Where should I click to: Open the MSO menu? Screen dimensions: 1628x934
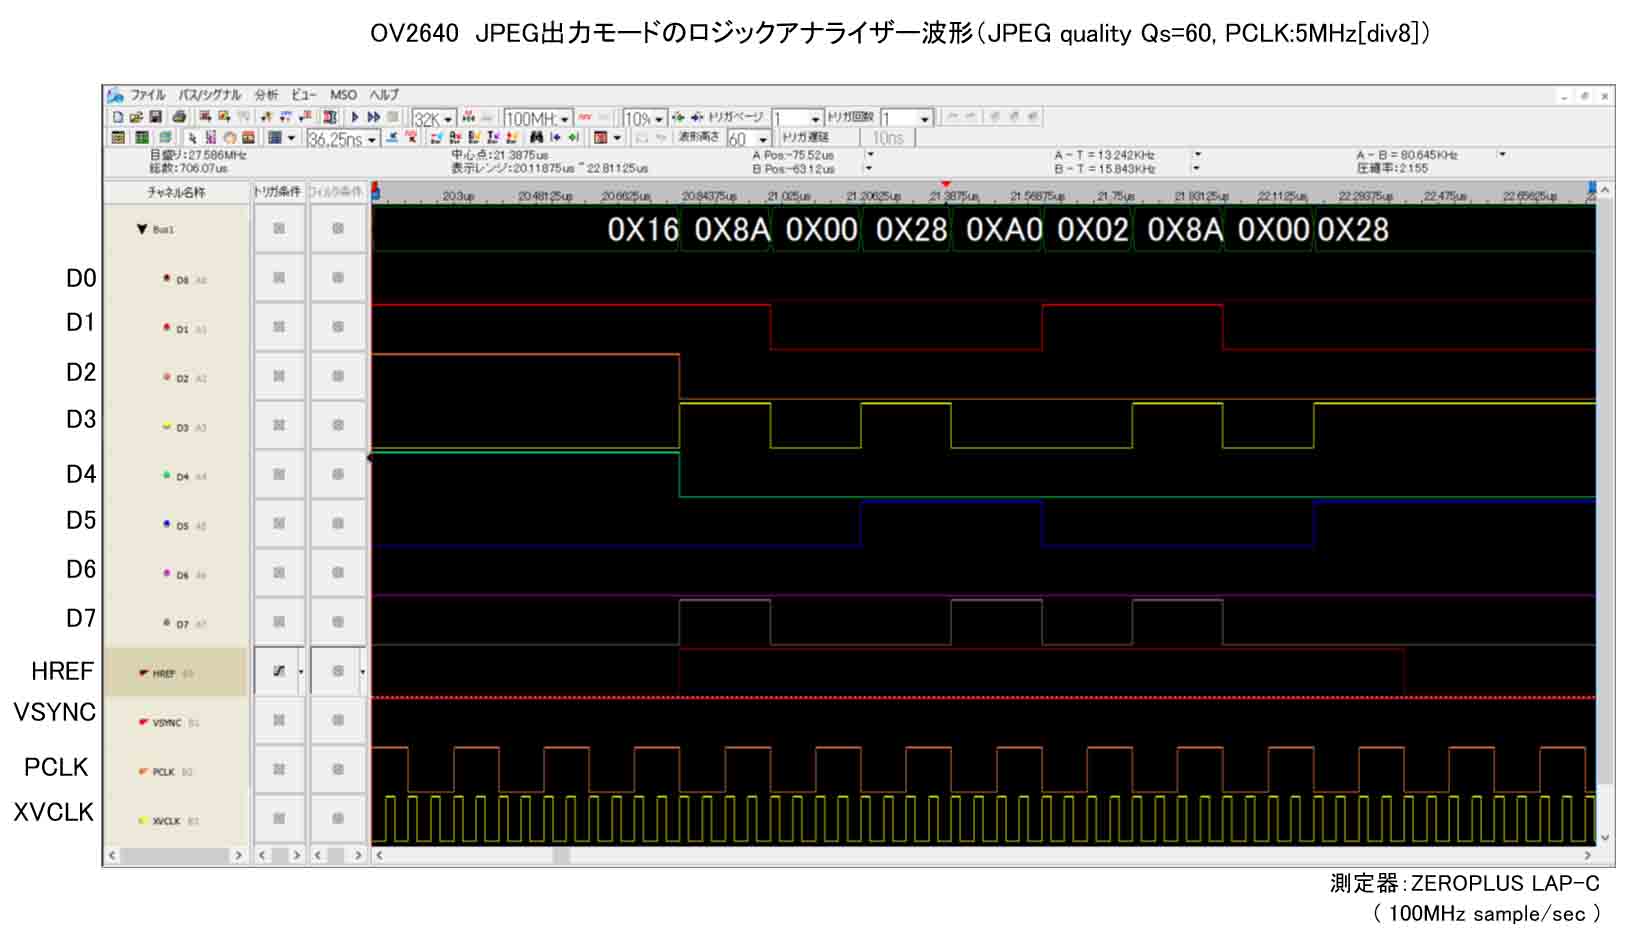click(x=343, y=95)
